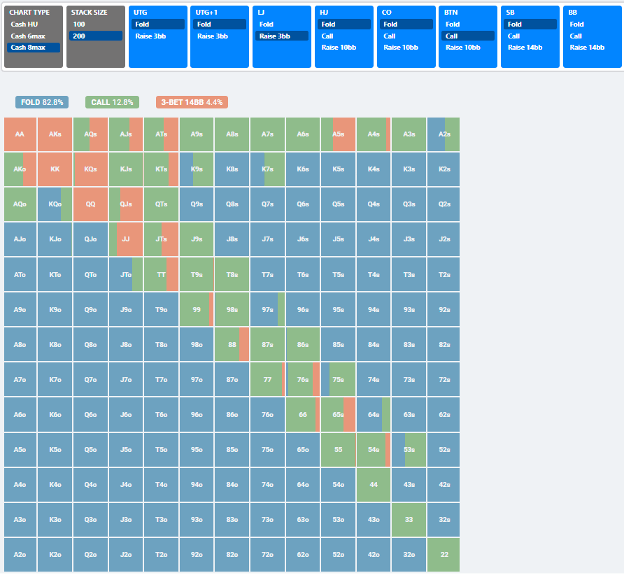Click the FOLD 82.8% legend badge
Screen dimensions: 624x574
point(42,102)
